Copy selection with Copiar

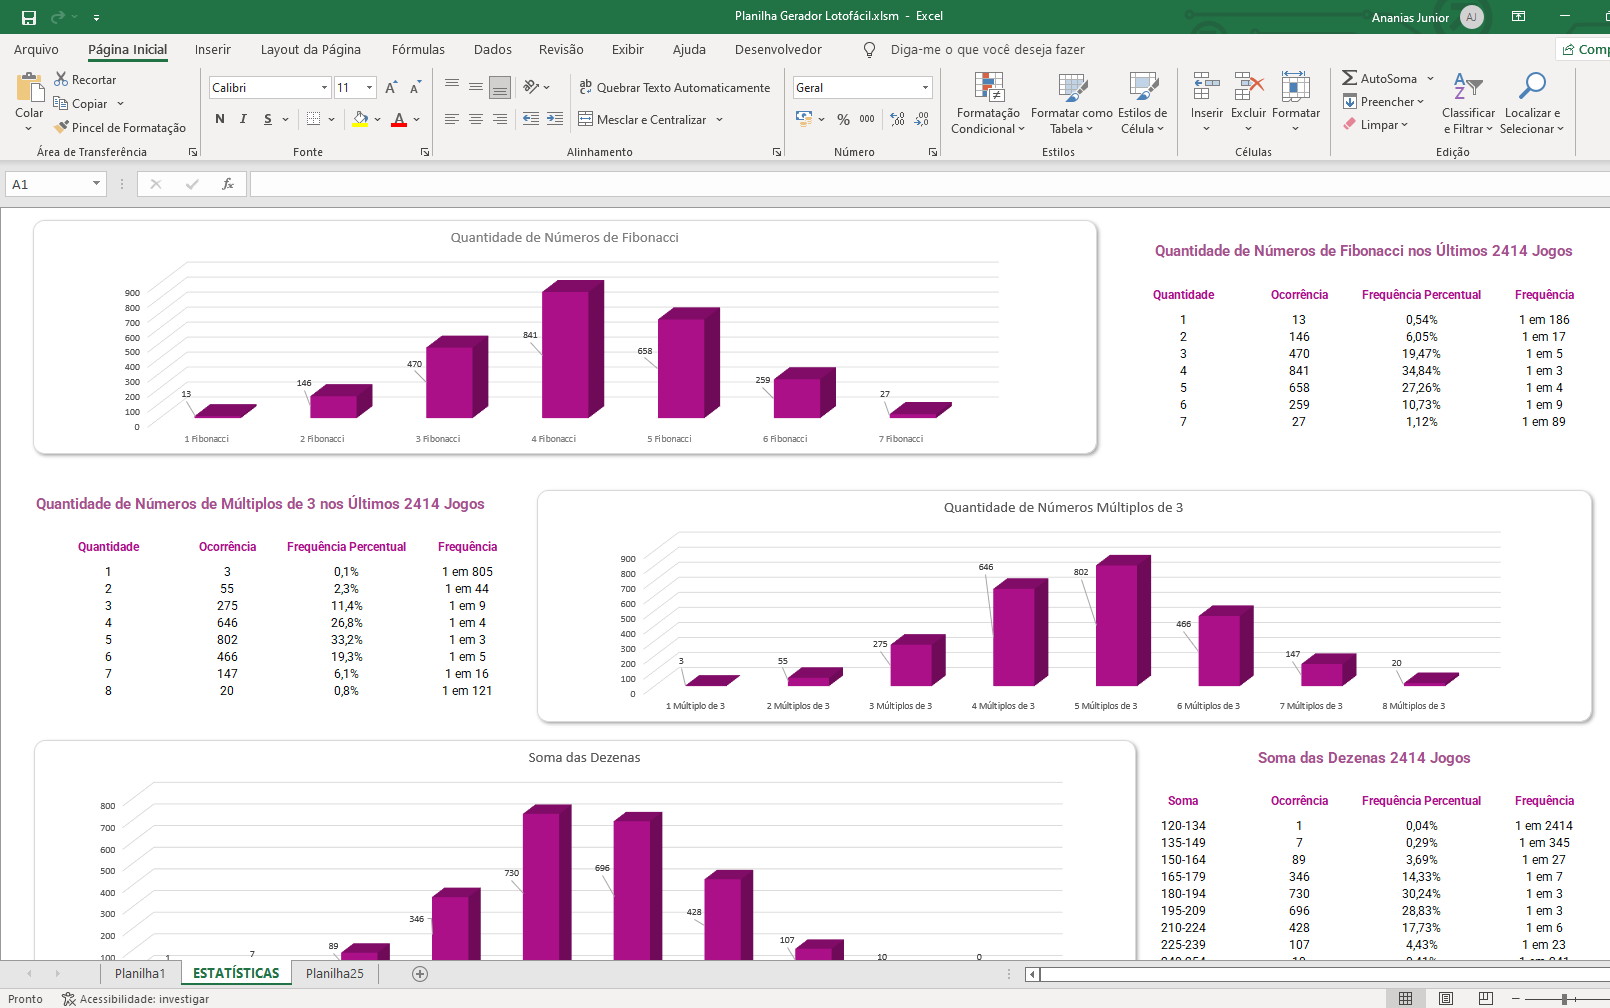[x=81, y=103]
